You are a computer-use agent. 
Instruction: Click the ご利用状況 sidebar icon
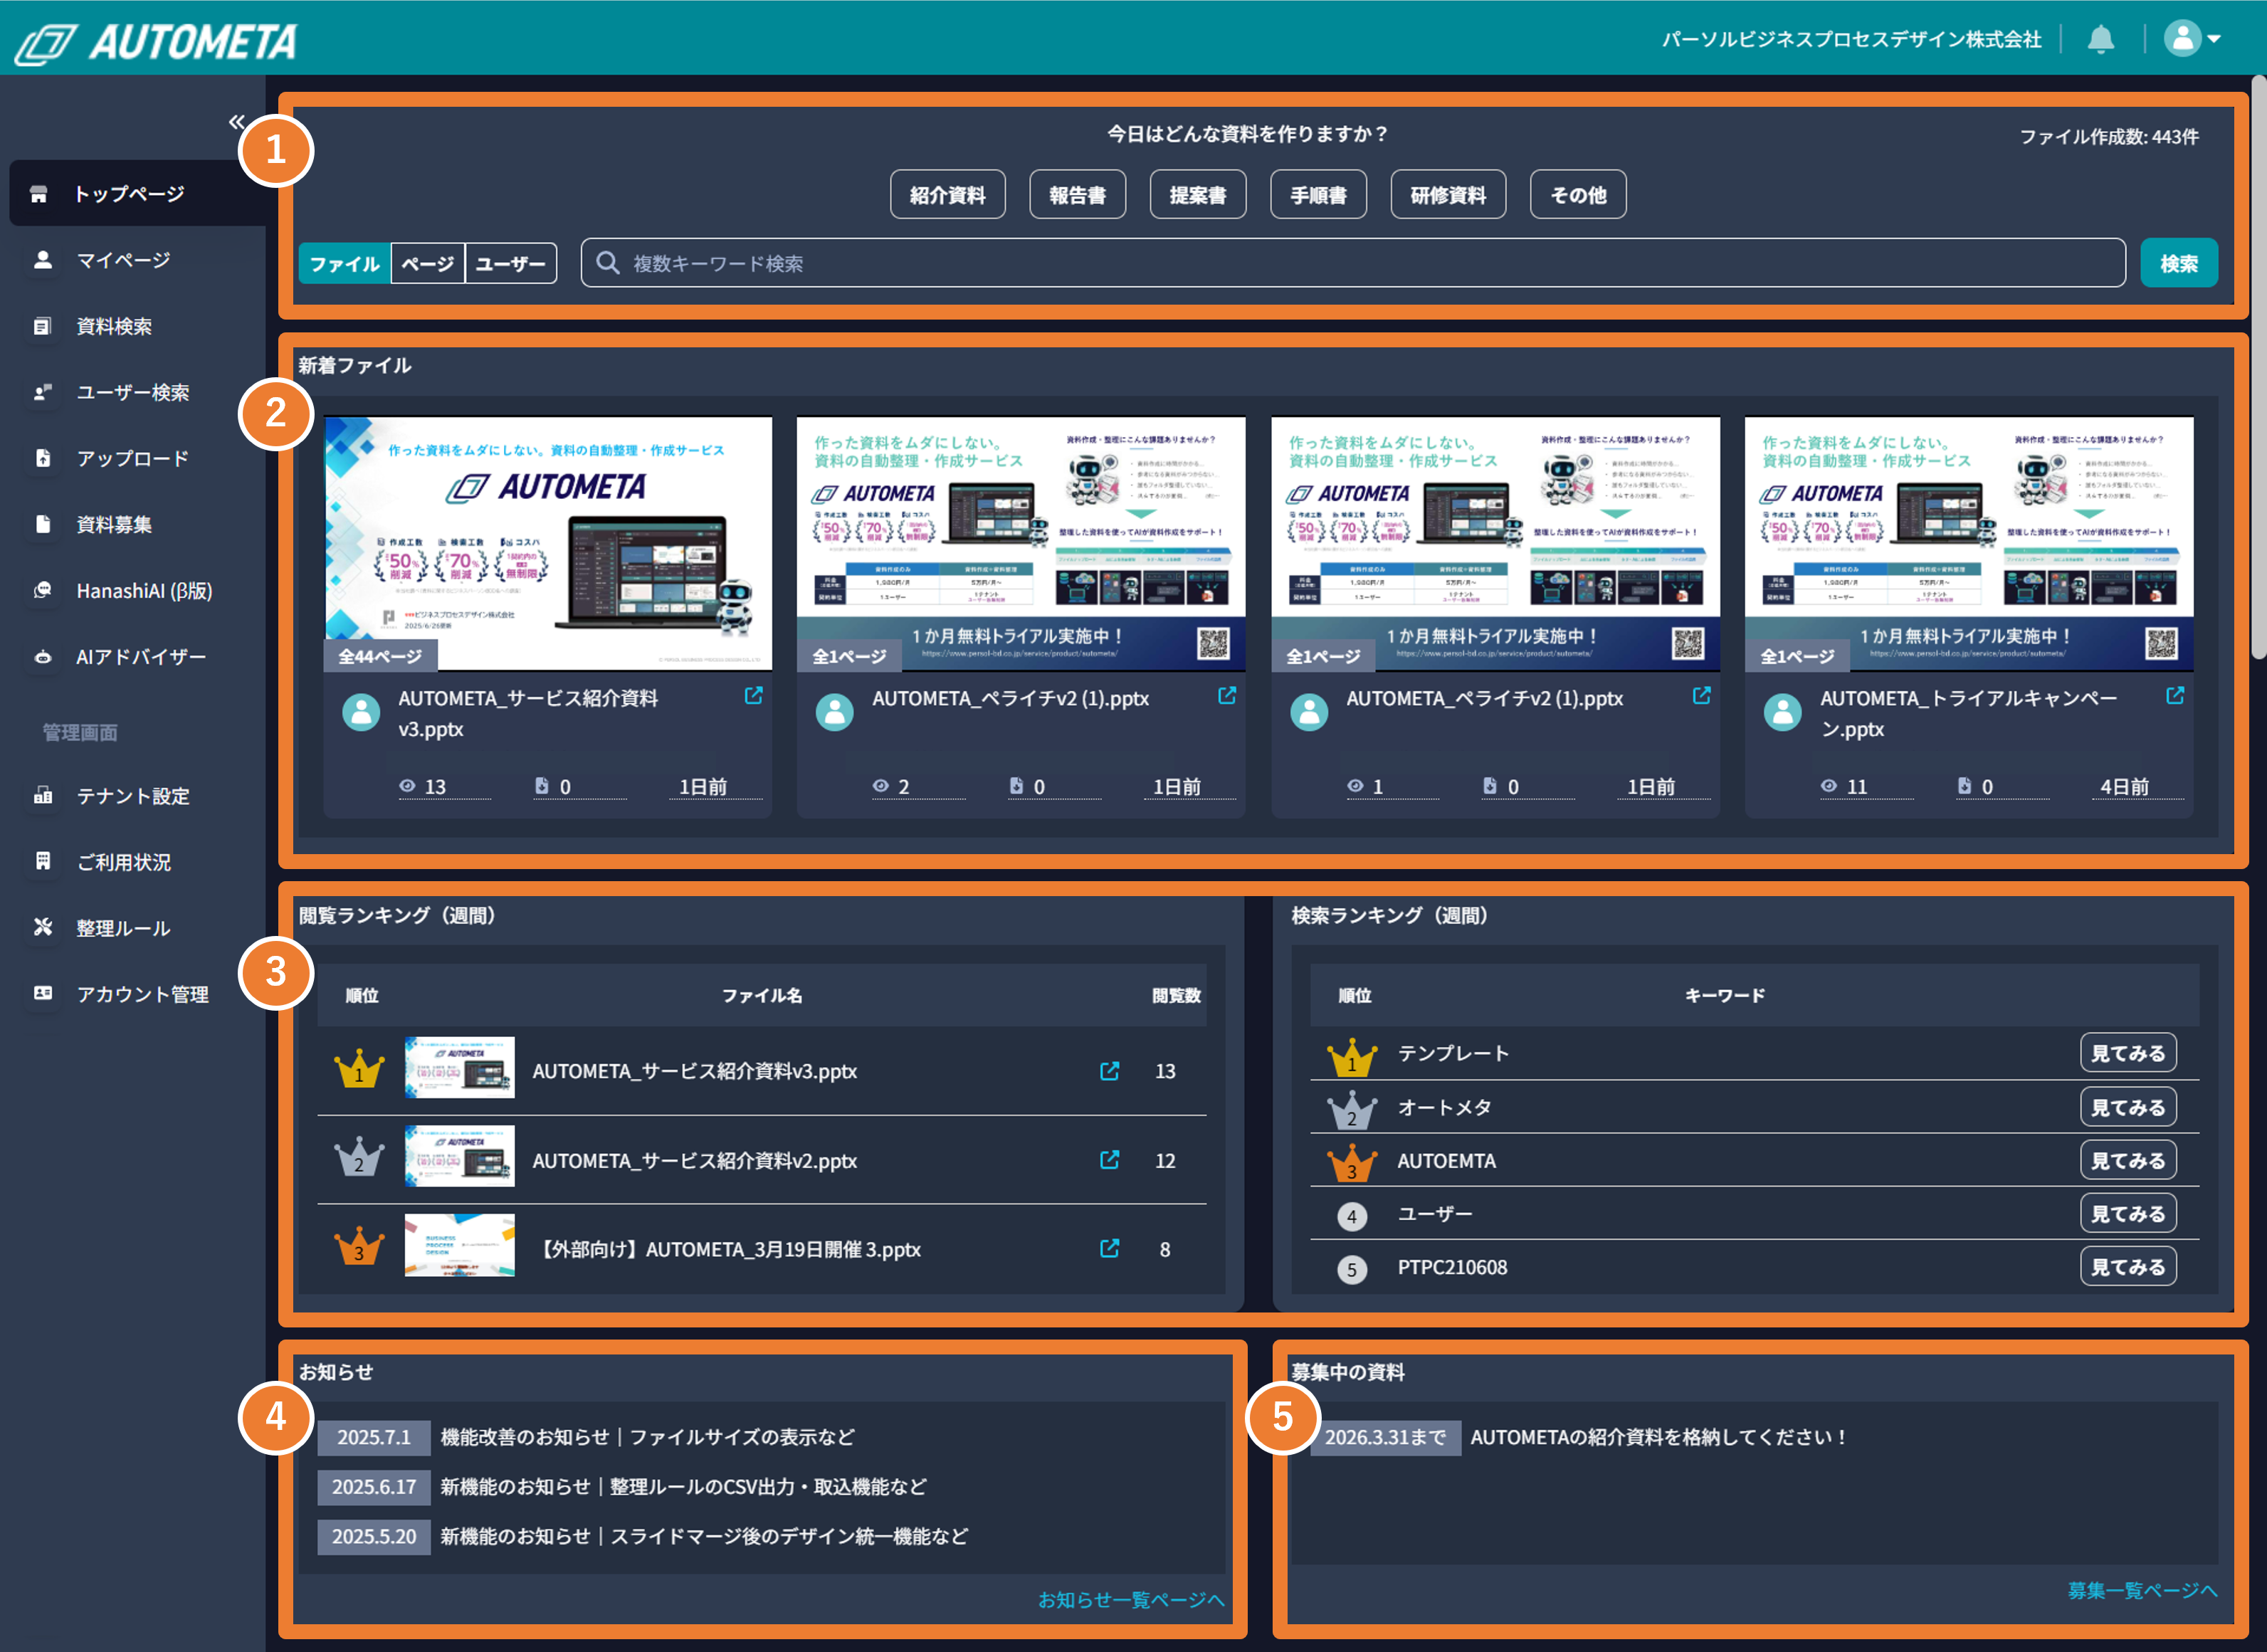pyautogui.click(x=43, y=861)
